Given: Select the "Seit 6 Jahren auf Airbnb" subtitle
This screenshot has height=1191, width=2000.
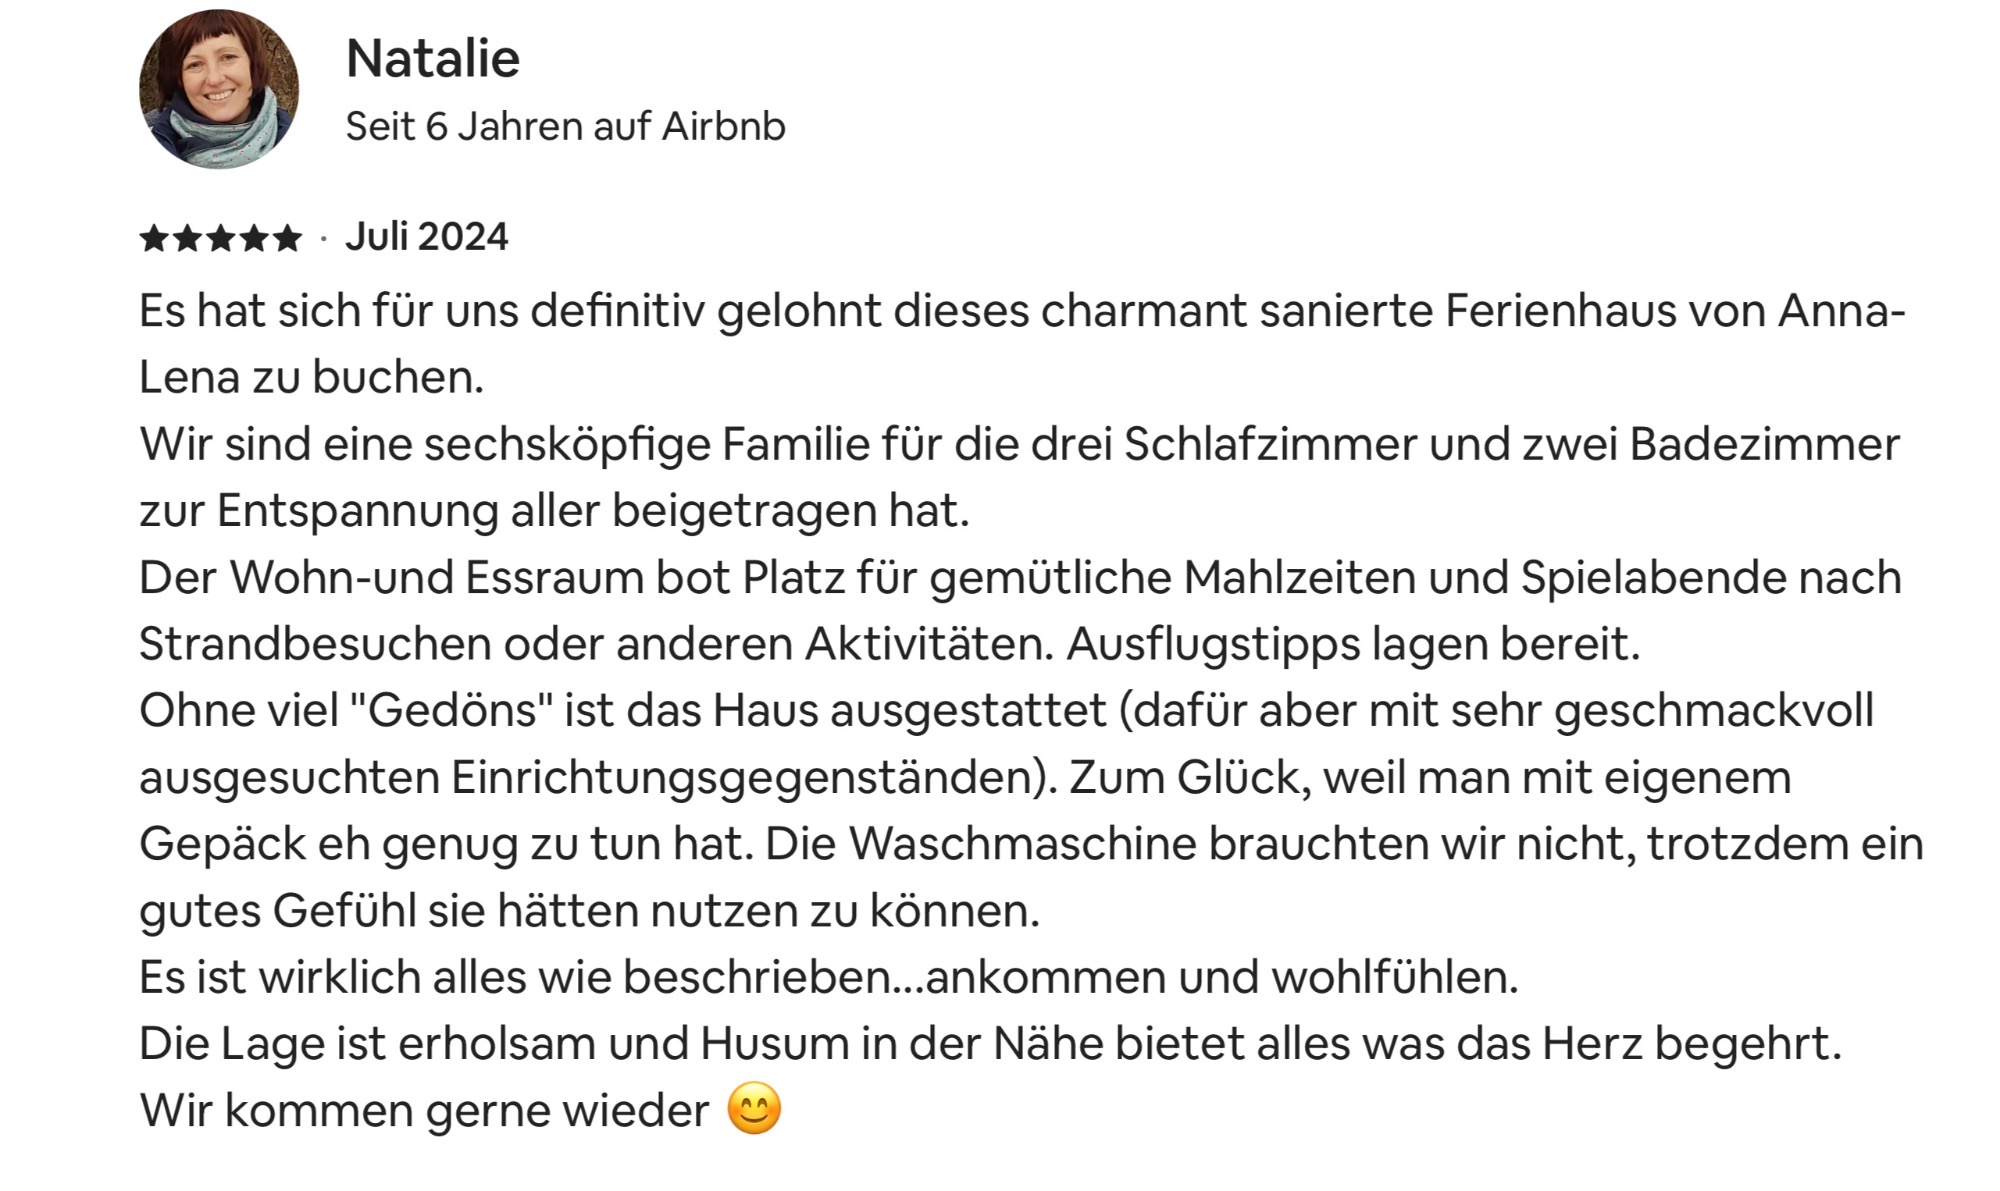Looking at the screenshot, I should (565, 126).
